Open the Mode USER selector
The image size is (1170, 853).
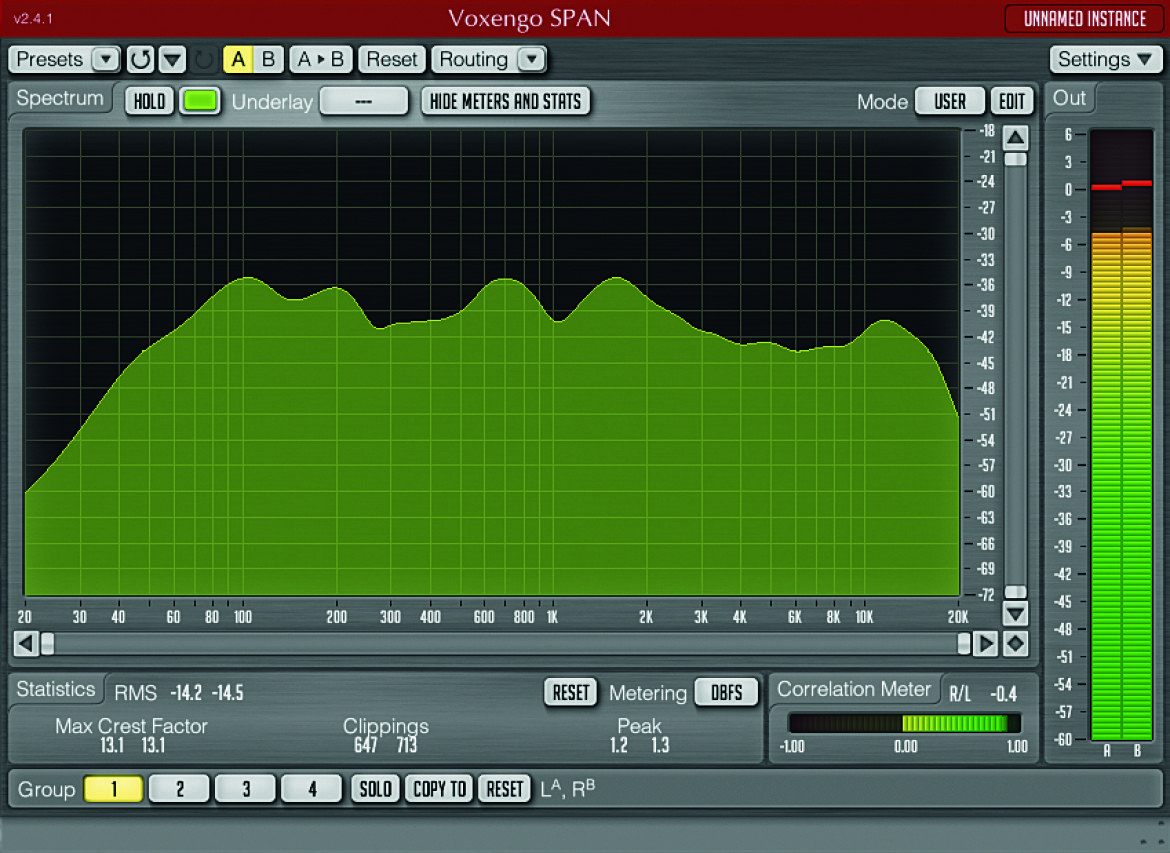point(950,101)
